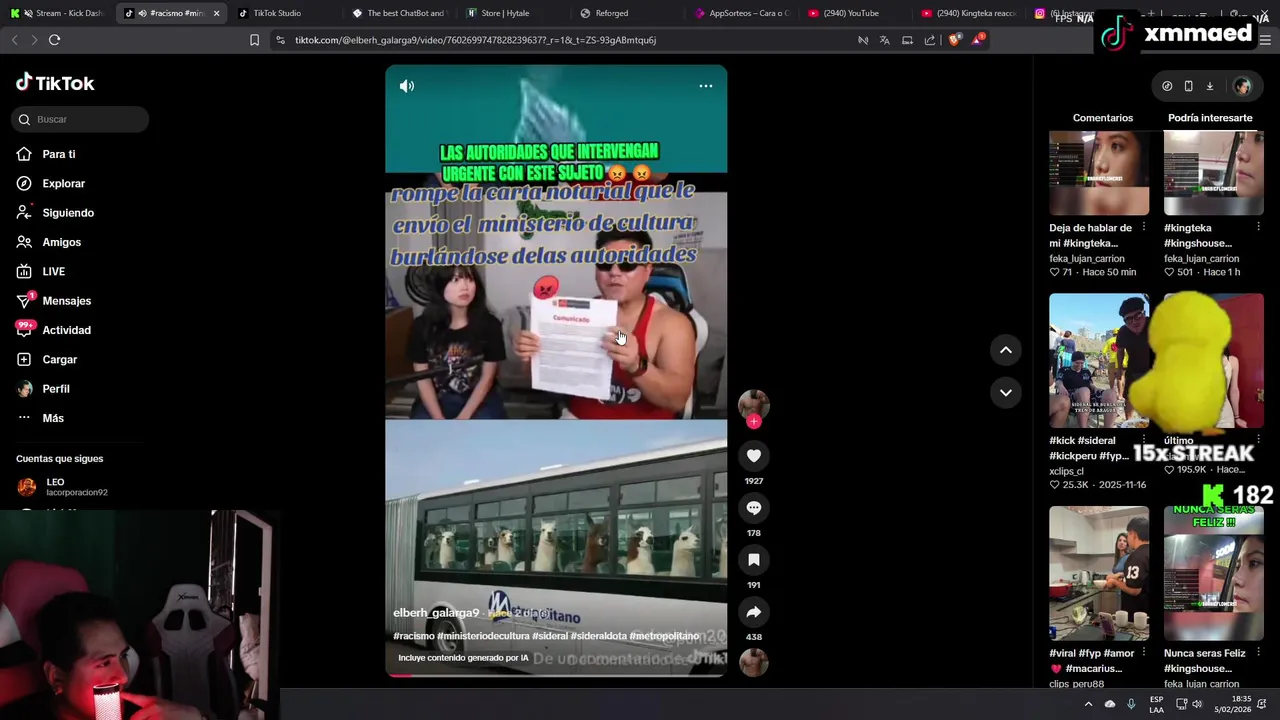Reload the page in browser
Image resolution: width=1280 pixels, height=720 pixels.
coord(54,40)
